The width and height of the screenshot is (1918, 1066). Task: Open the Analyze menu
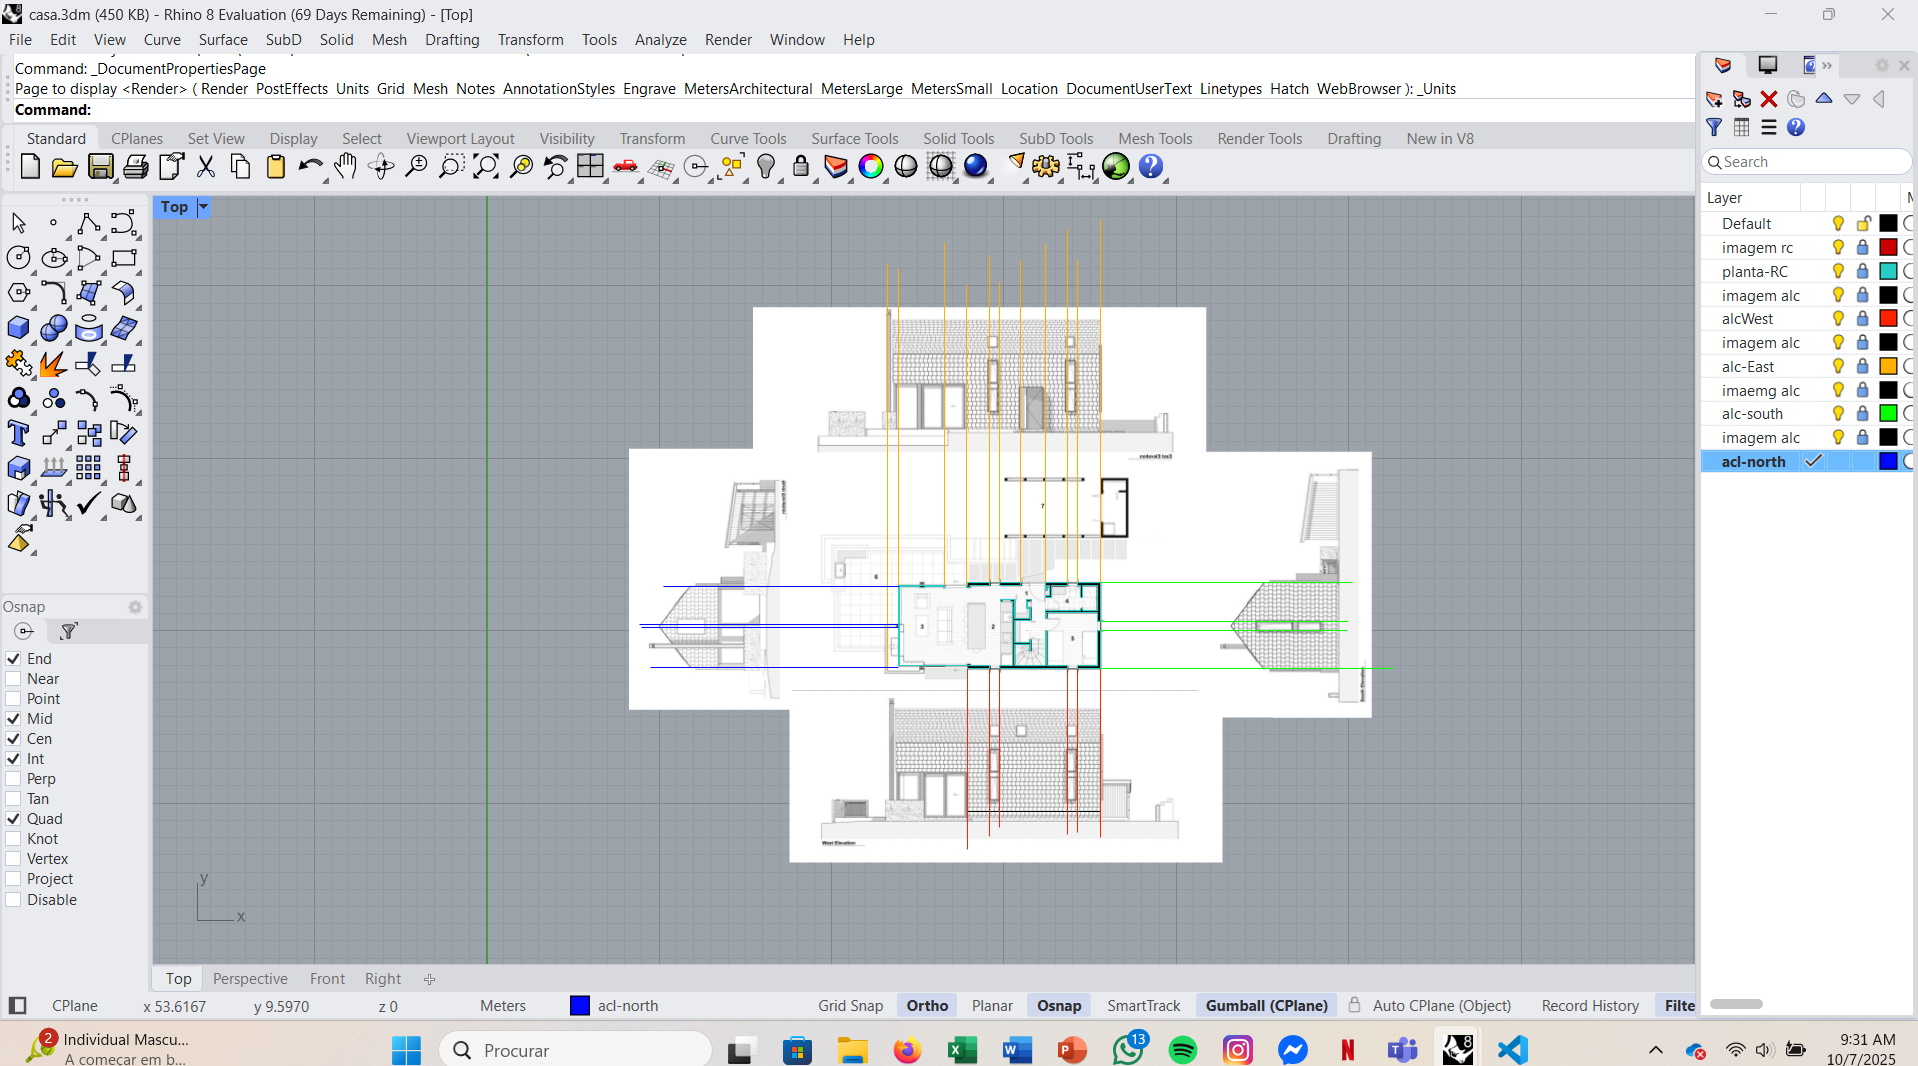[x=660, y=40]
